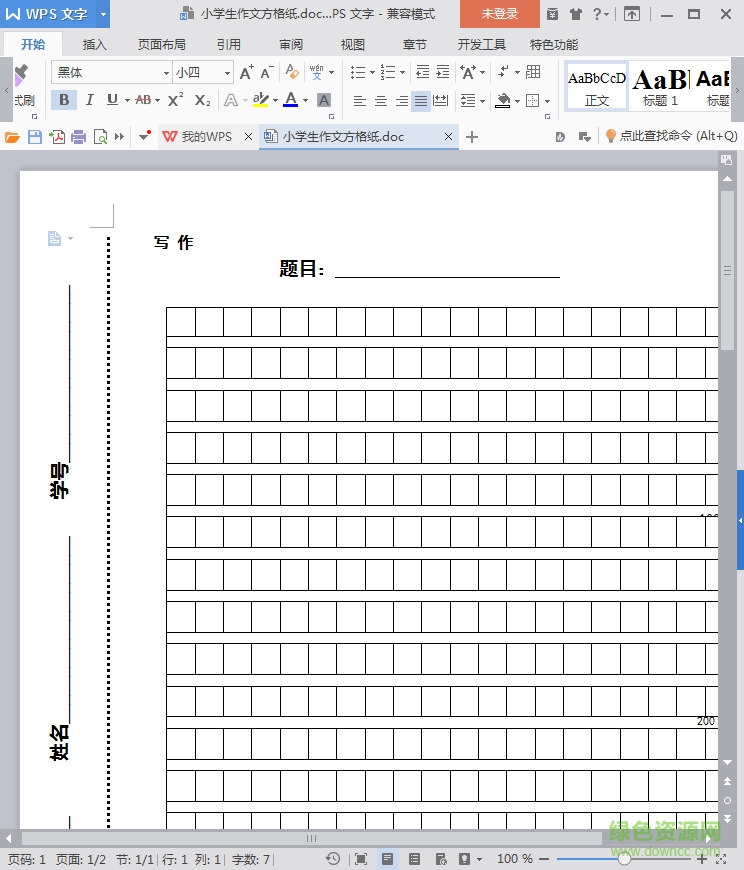Click new document tab plus button
744x870 pixels.
coord(472,137)
